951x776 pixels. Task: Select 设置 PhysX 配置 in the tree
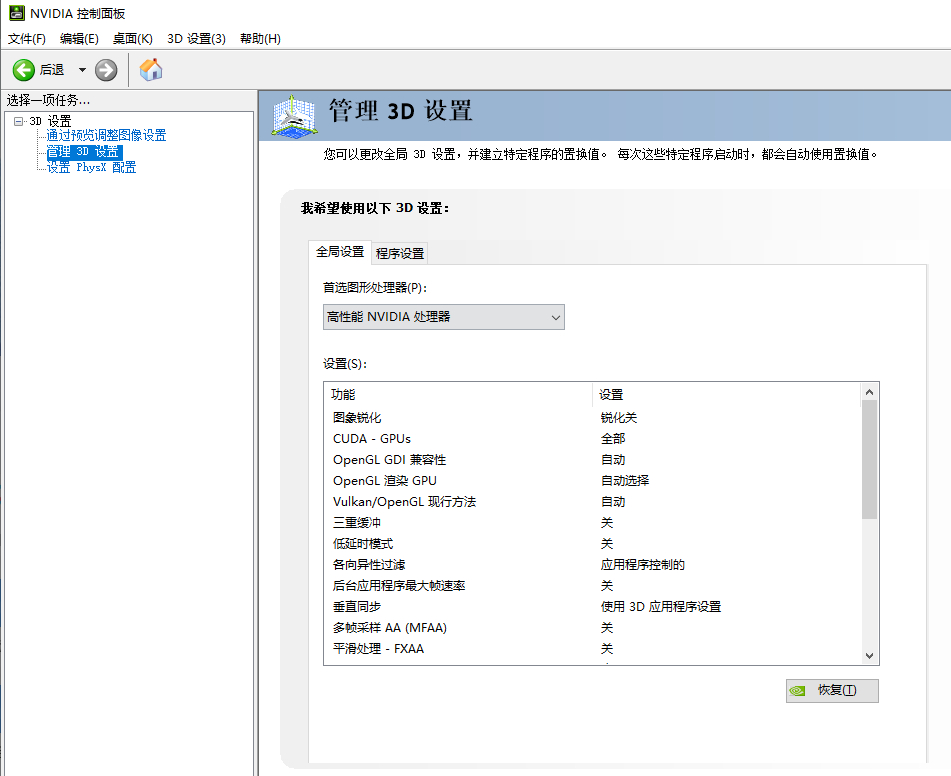coord(92,167)
